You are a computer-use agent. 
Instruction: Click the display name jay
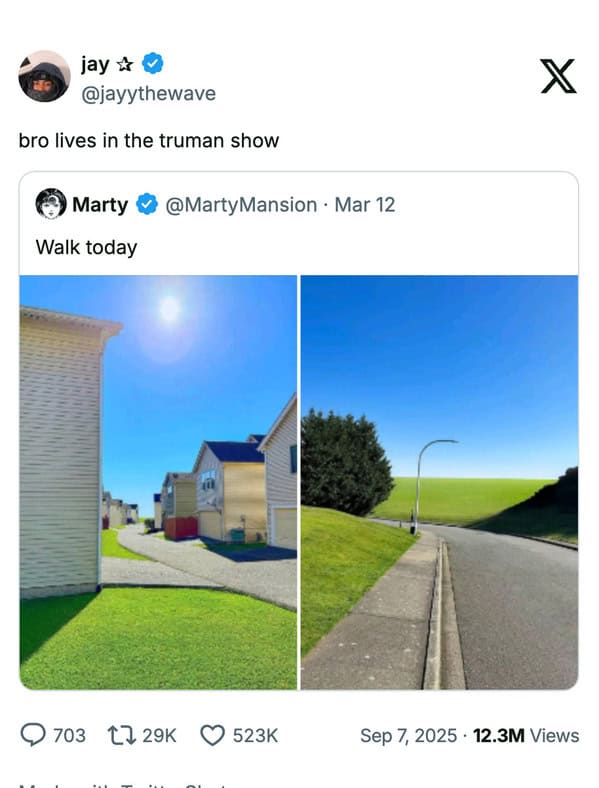(95, 64)
